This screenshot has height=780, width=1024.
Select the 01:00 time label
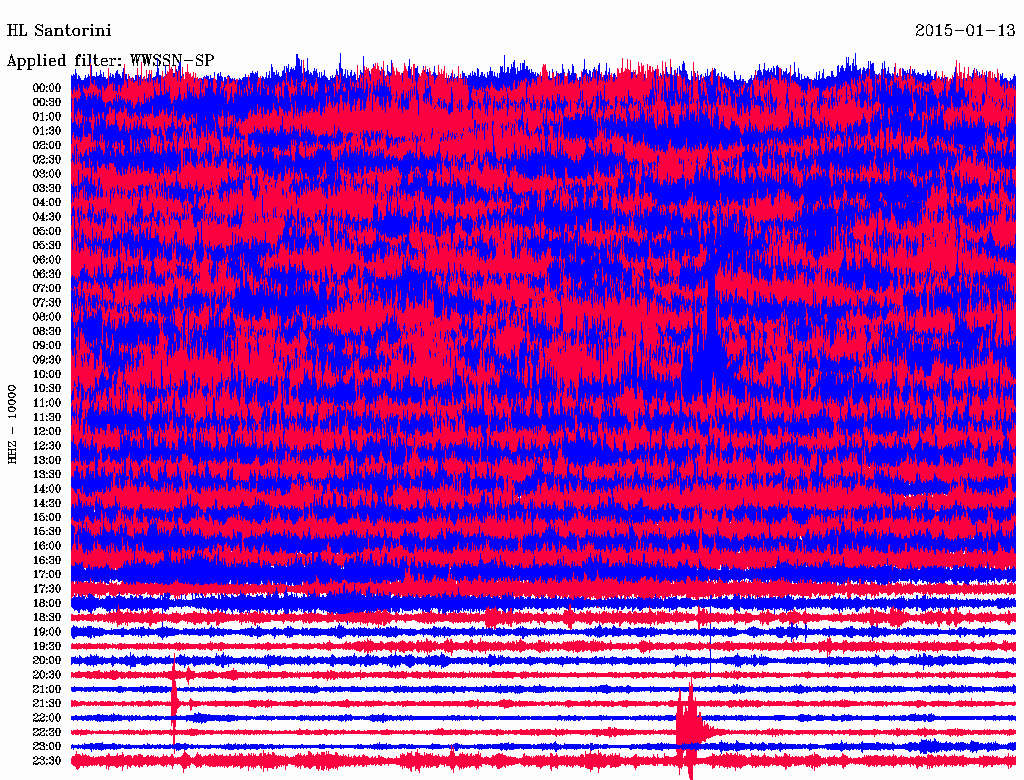pyautogui.click(x=47, y=116)
